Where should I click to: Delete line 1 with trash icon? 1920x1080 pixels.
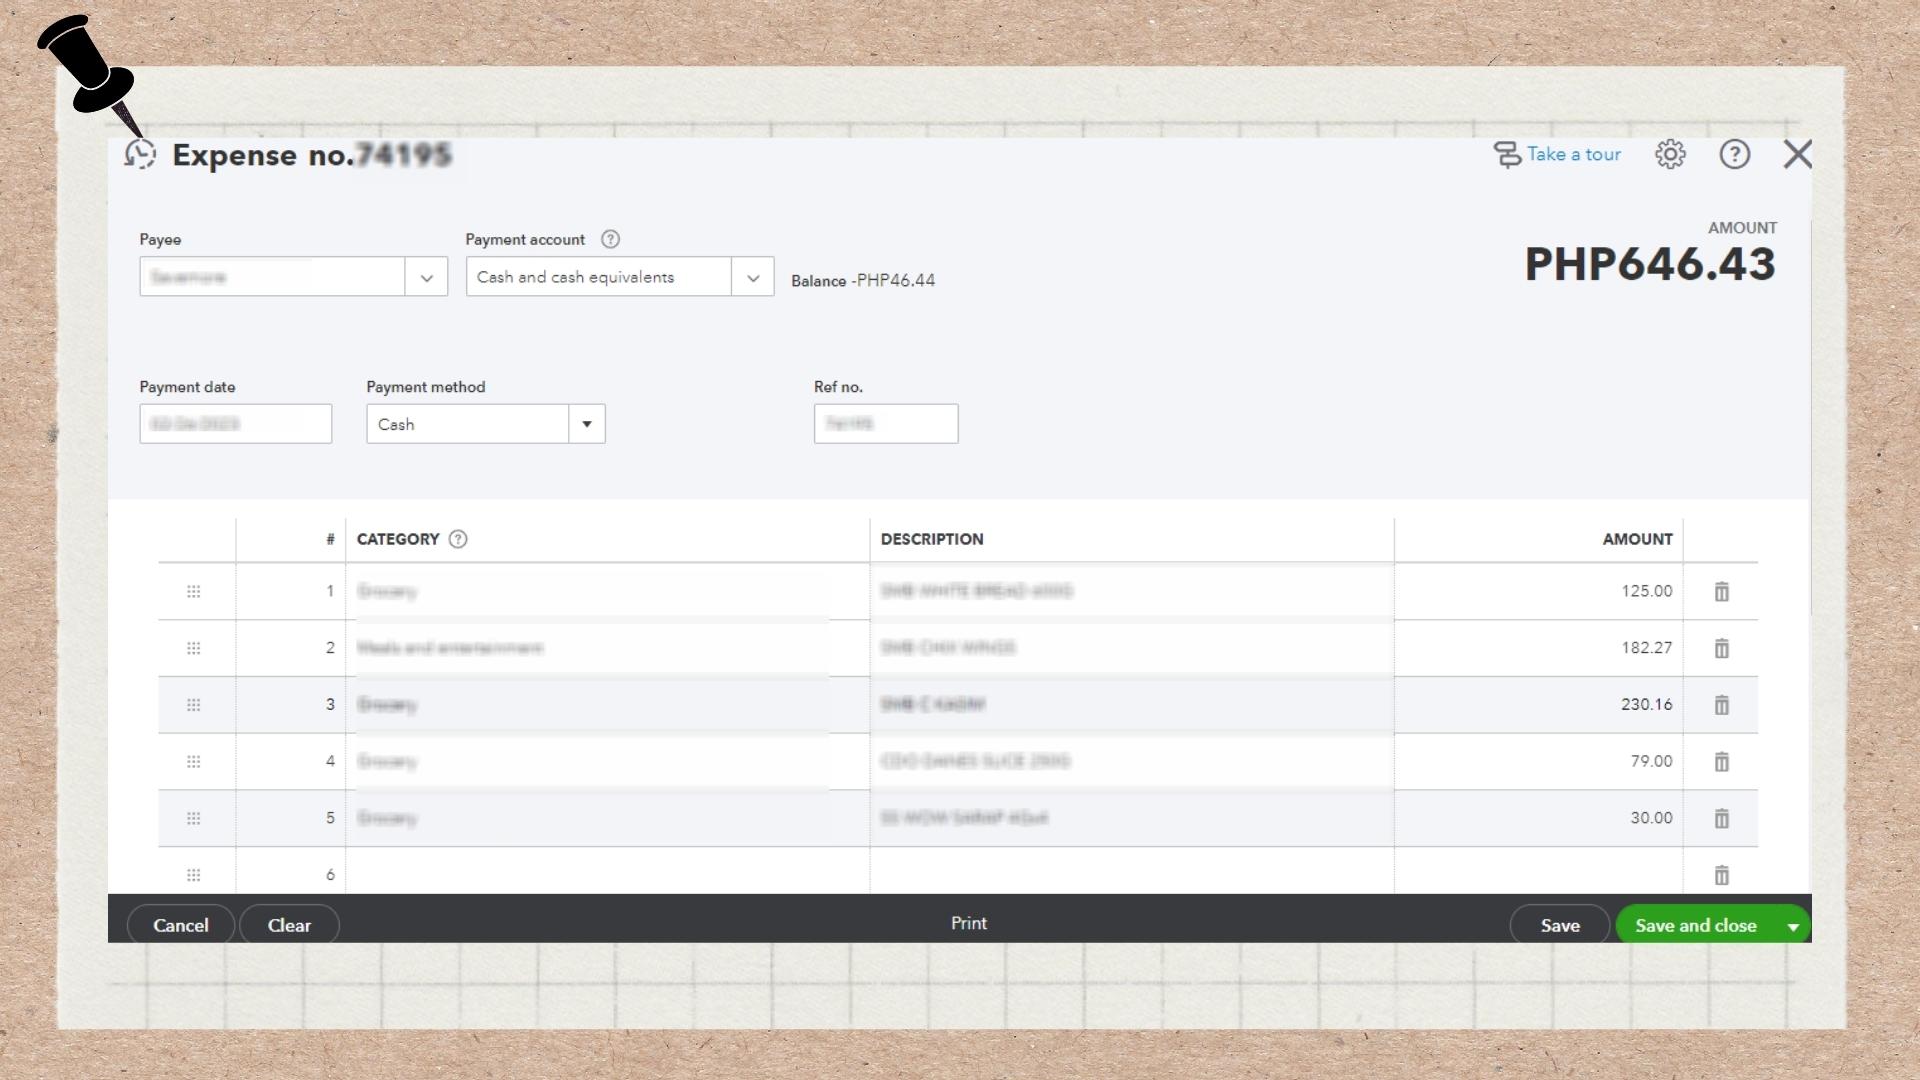tap(1721, 592)
